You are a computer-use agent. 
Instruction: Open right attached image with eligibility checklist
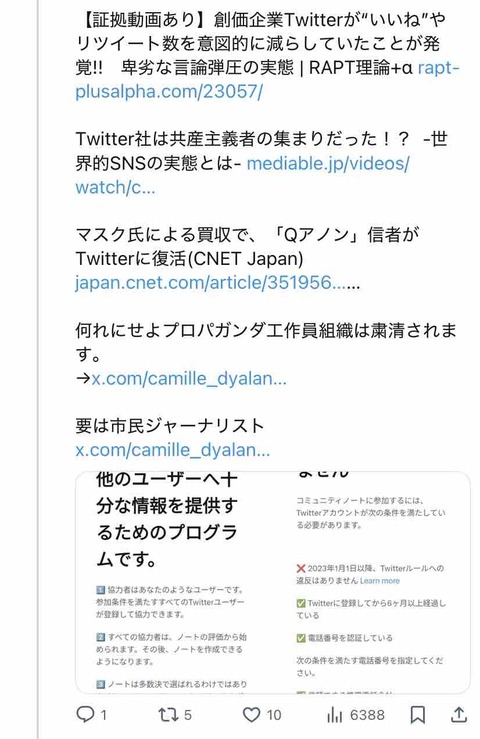coord(372,583)
